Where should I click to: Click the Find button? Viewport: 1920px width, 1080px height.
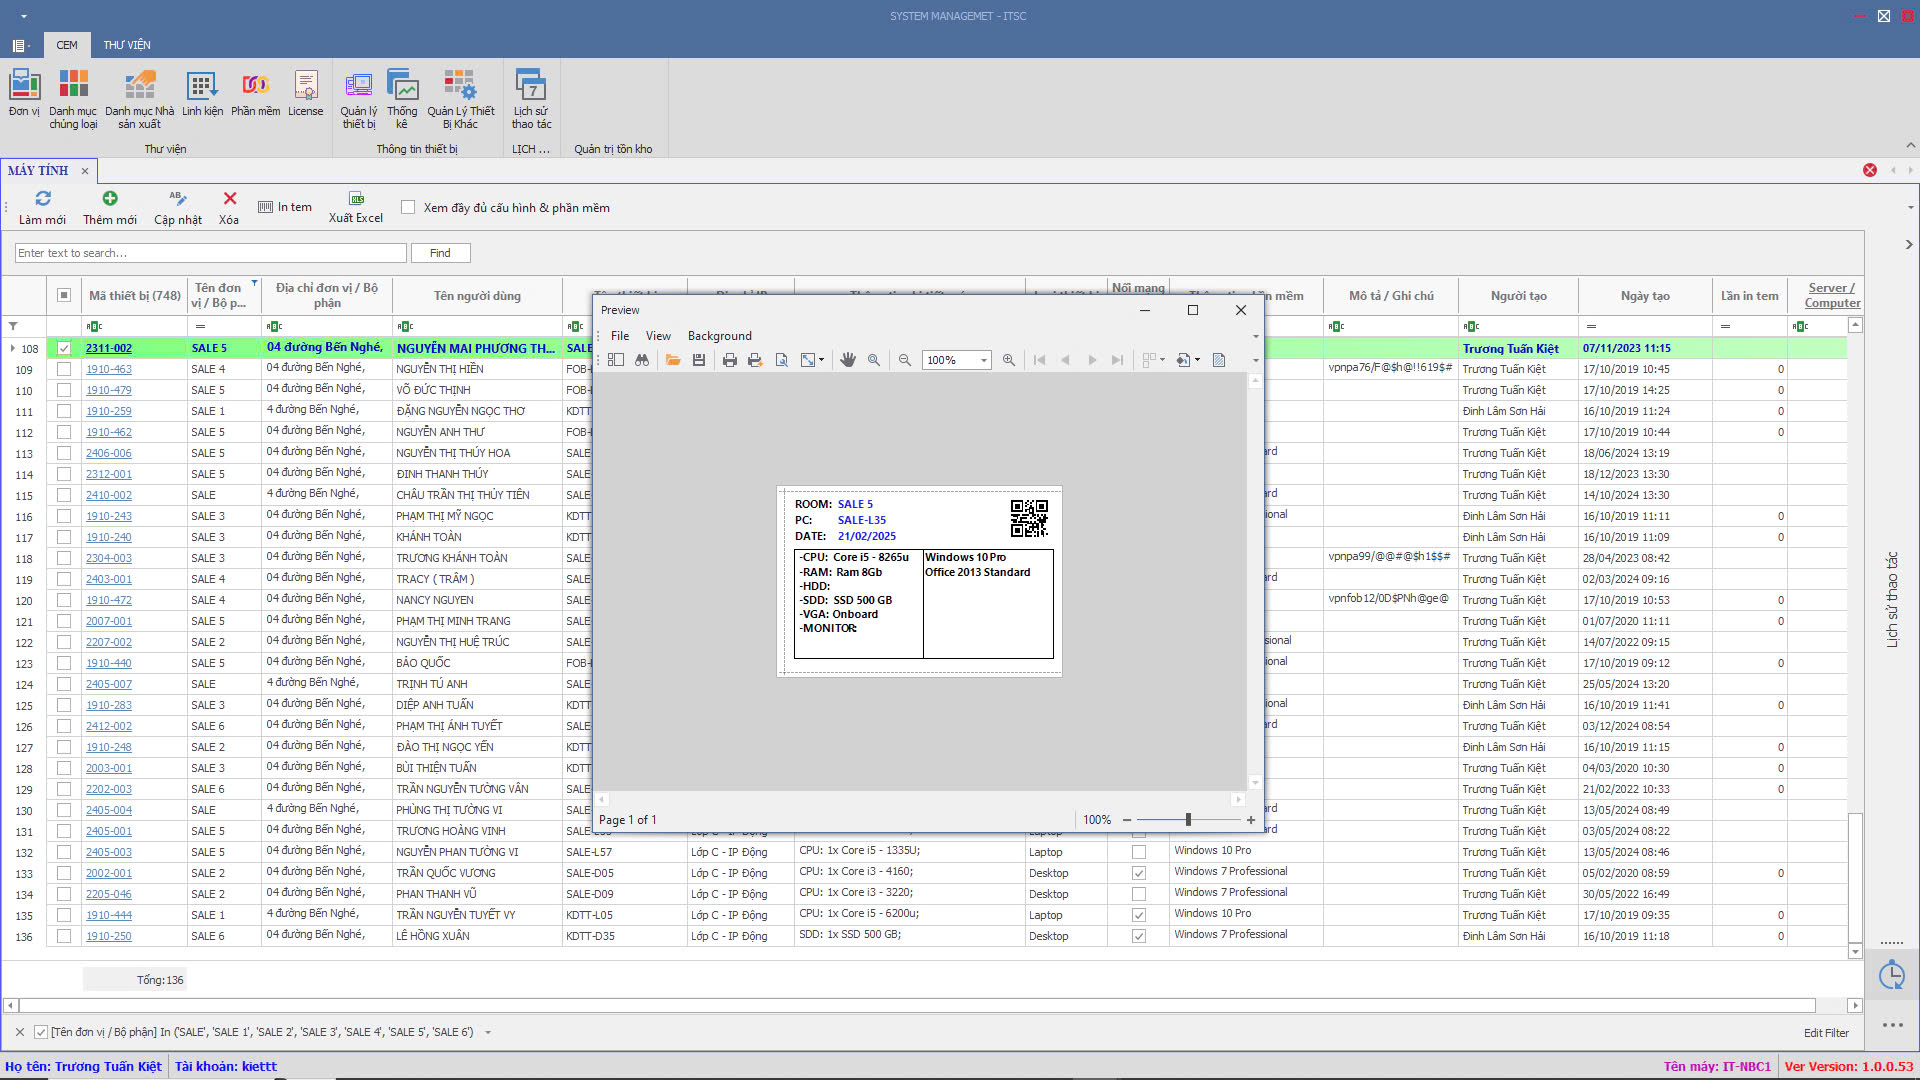[x=440, y=253]
